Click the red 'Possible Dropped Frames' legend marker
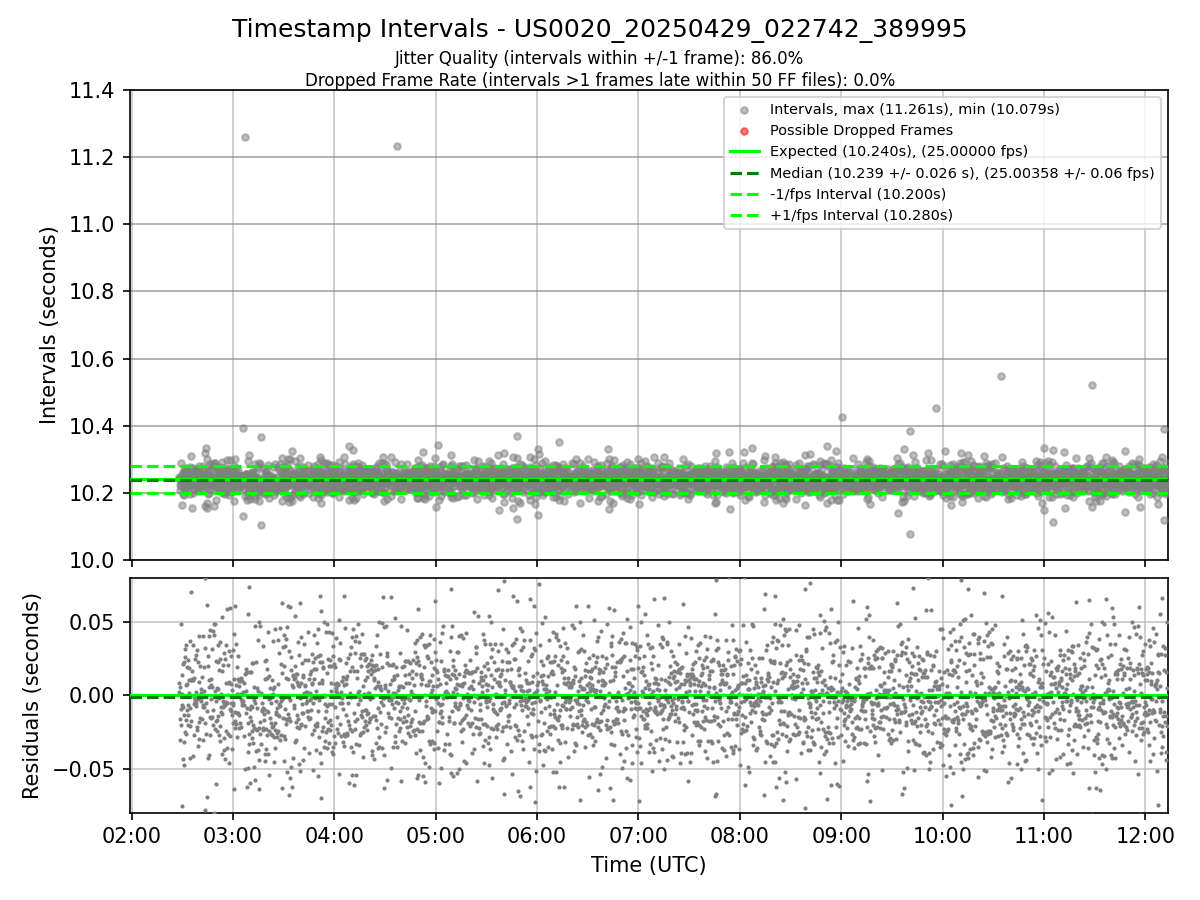 pyautogui.click(x=744, y=130)
